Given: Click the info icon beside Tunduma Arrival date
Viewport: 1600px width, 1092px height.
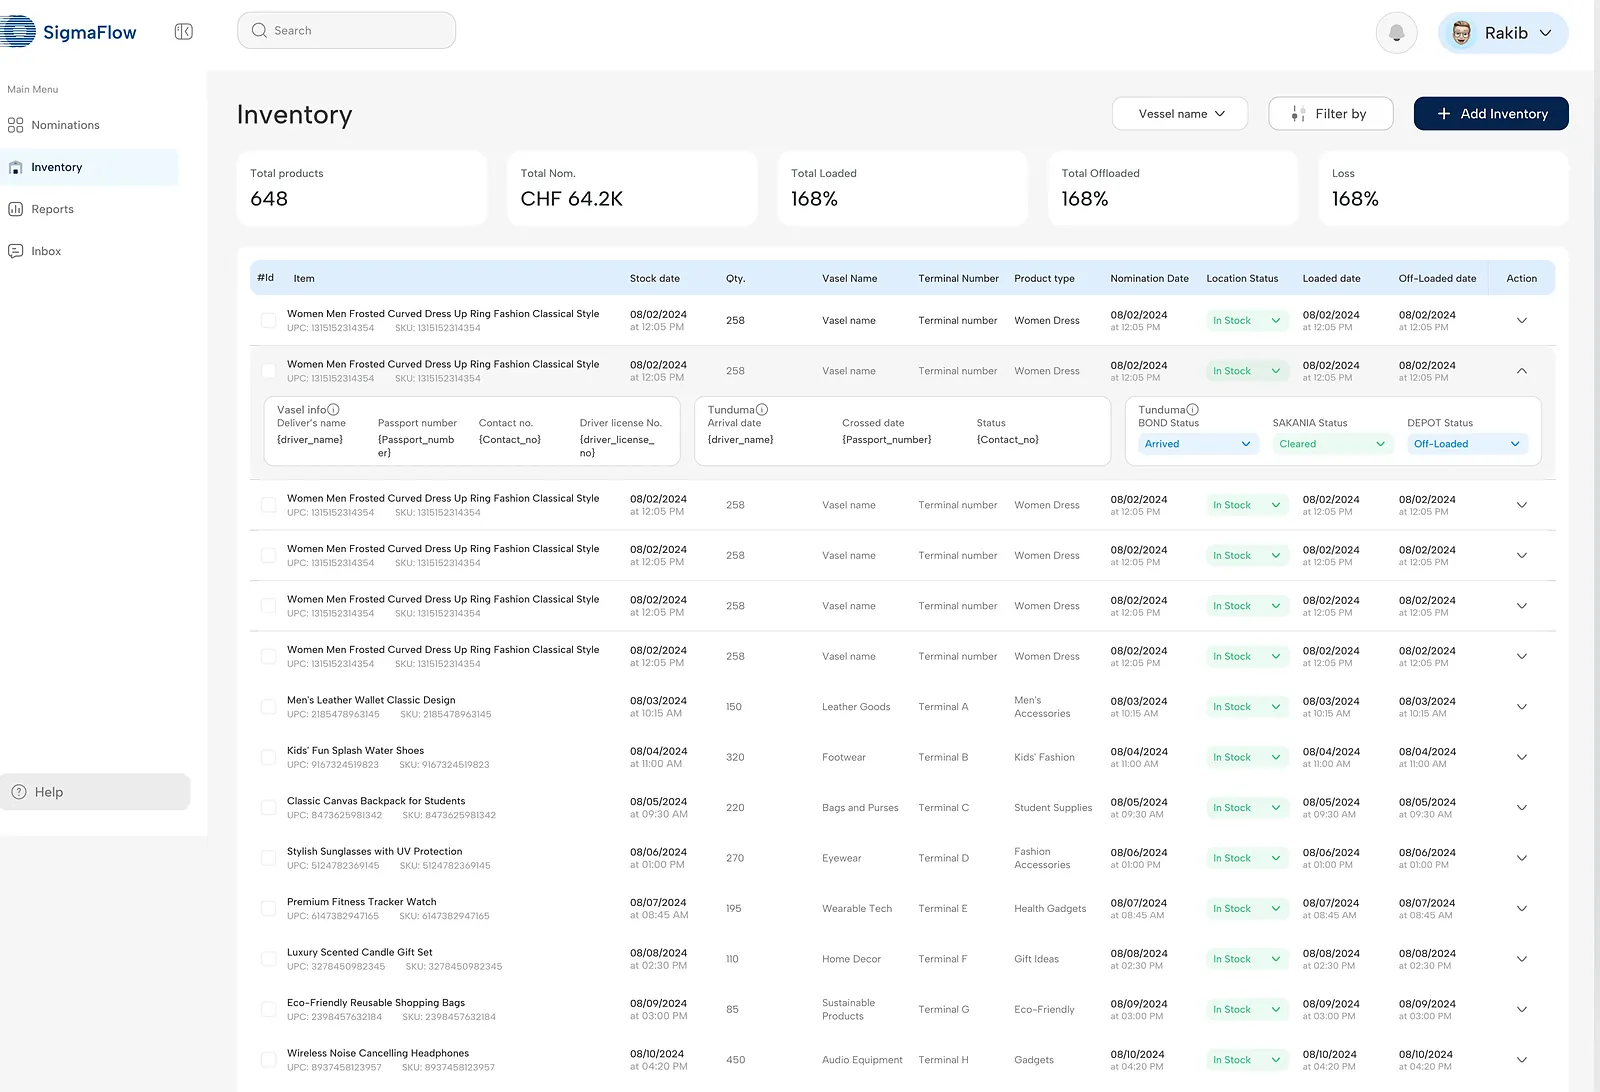Looking at the screenshot, I should pos(762,410).
